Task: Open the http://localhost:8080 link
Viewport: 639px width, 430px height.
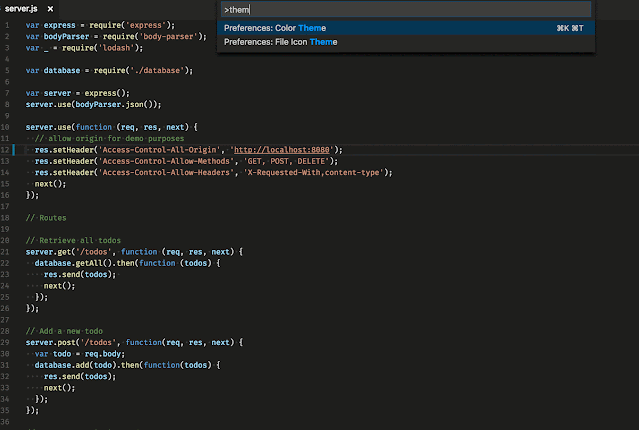Action: [x=282, y=150]
